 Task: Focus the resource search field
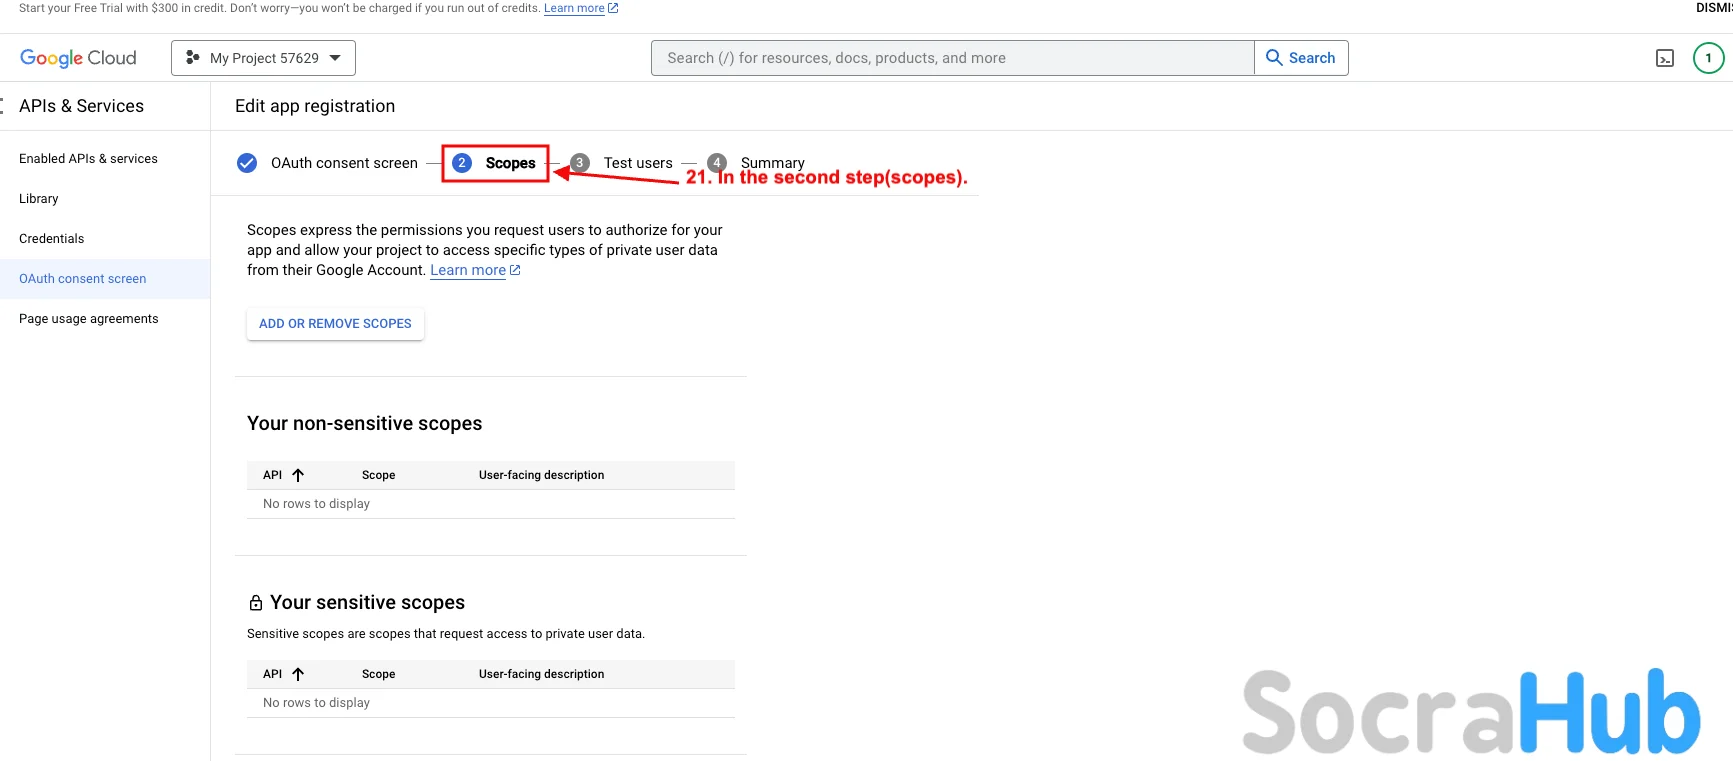952,58
